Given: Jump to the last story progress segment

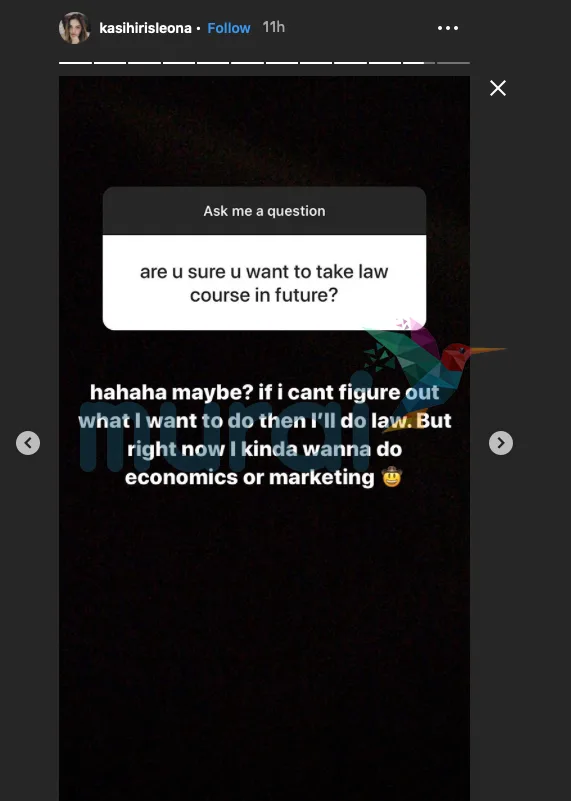Looking at the screenshot, I should 454,63.
